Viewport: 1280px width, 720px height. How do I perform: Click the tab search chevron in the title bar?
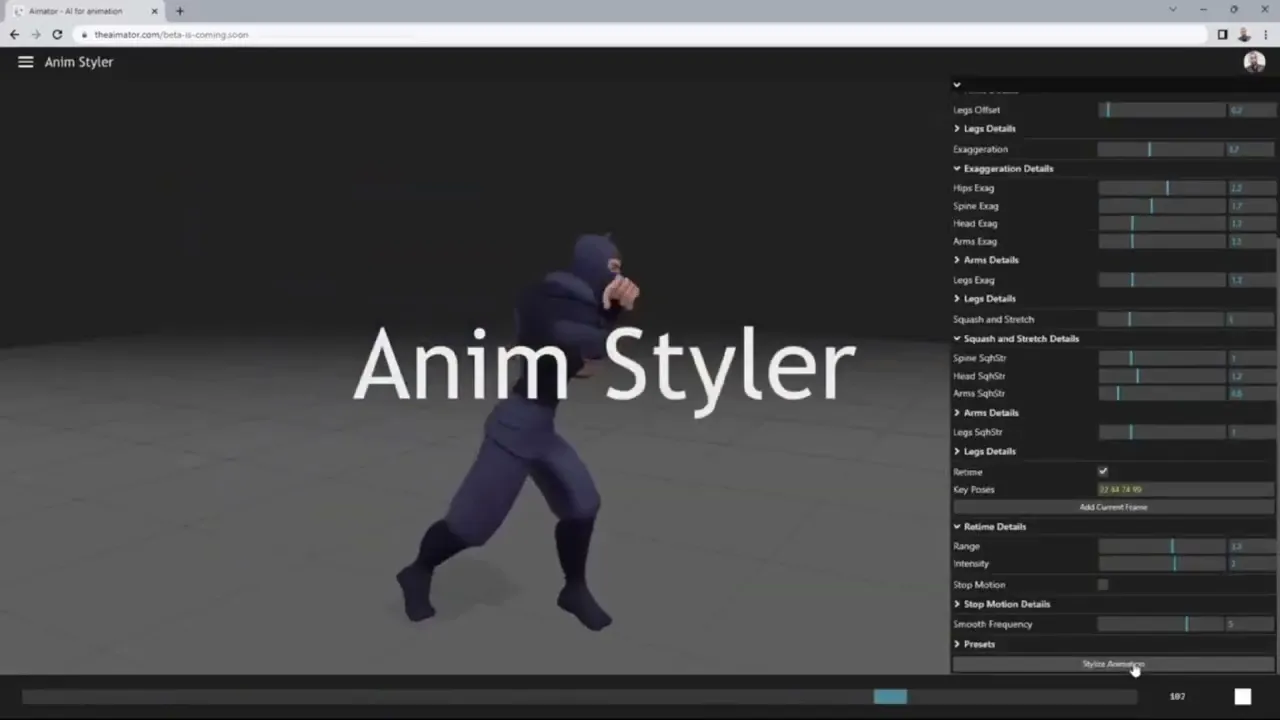(1173, 10)
